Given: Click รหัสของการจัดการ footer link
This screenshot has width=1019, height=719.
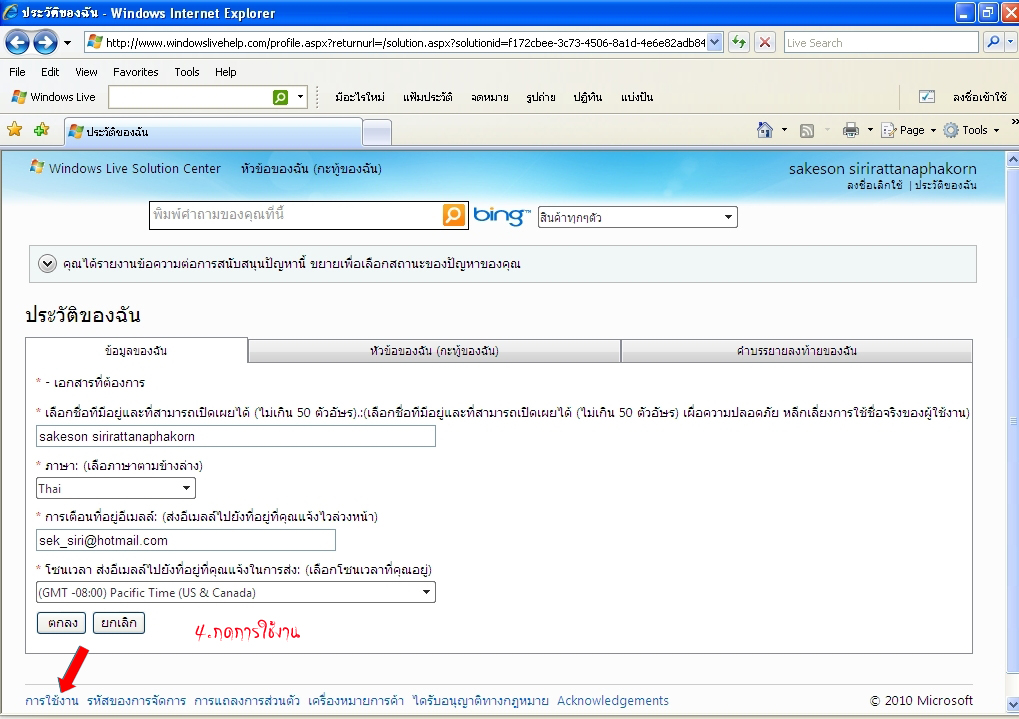Looking at the screenshot, I should (136, 701).
